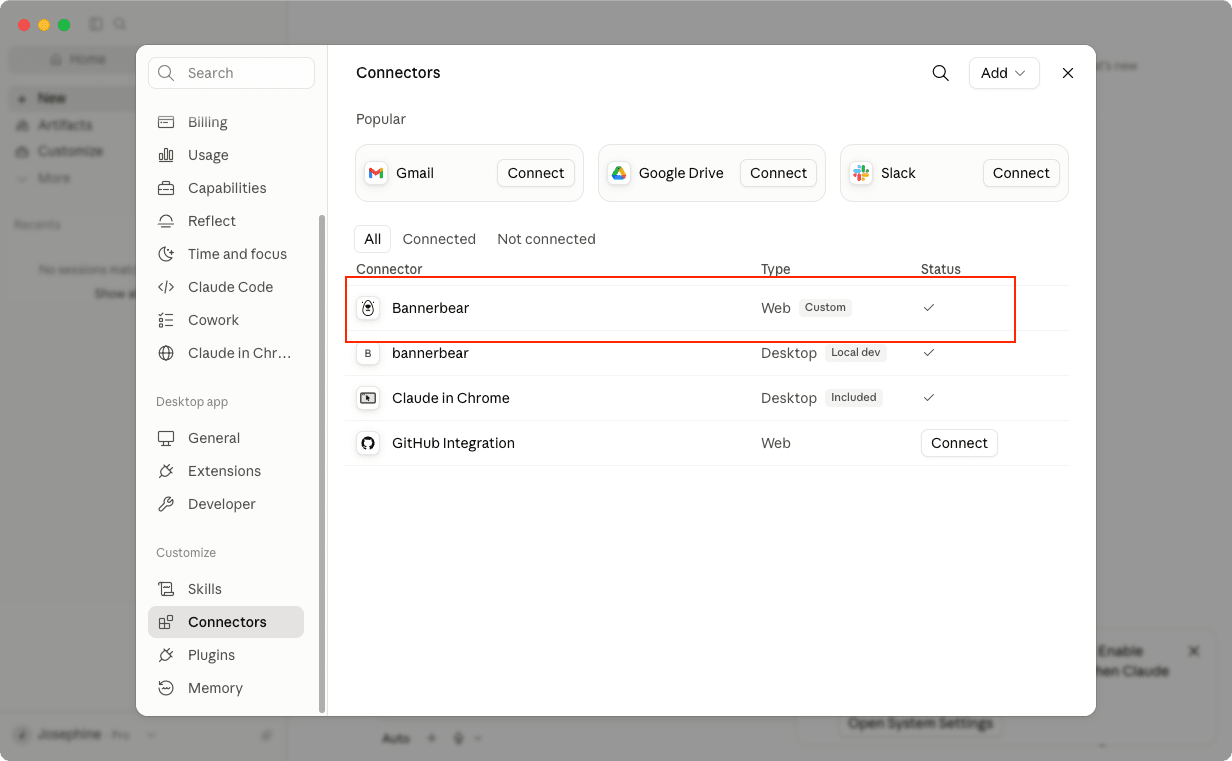
Task: Click the Developer wrench icon
Action: click(166, 504)
